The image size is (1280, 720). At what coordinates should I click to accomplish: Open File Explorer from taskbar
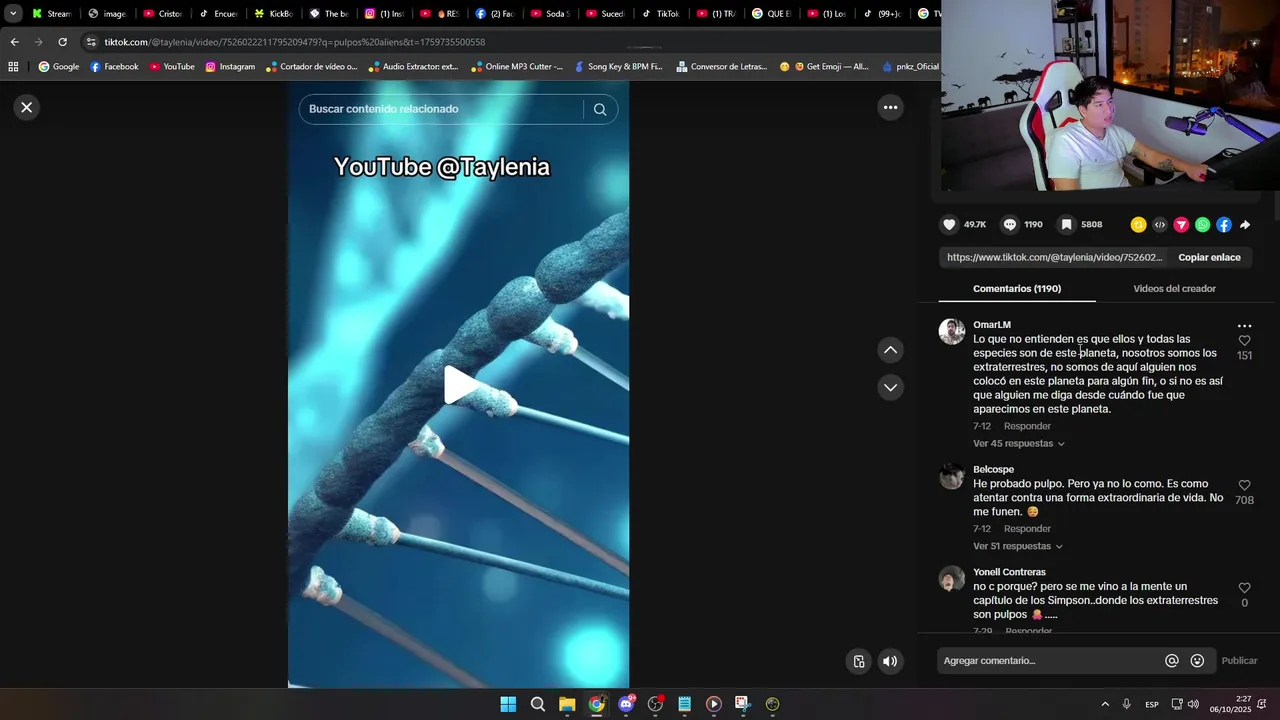click(567, 704)
